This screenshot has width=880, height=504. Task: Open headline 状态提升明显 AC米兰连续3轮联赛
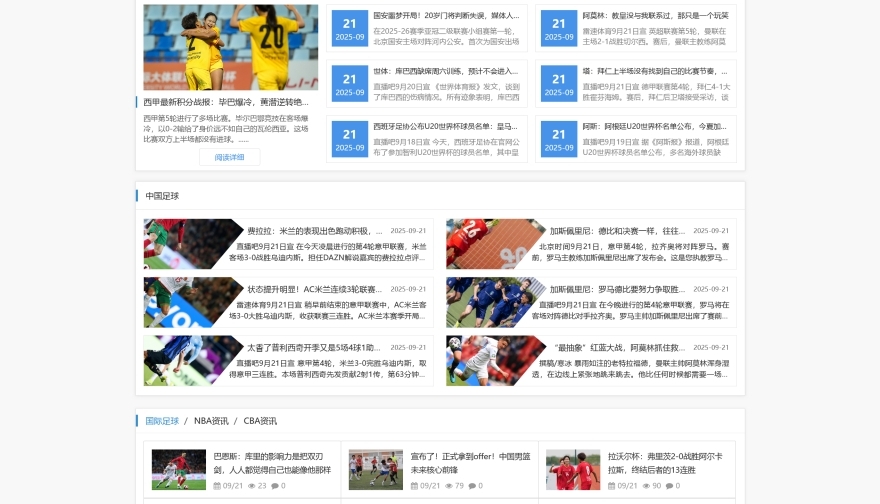point(314,289)
